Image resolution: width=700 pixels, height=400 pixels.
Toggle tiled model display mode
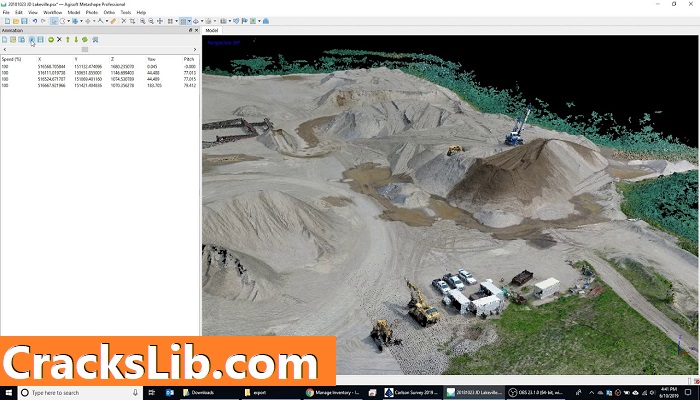208,21
